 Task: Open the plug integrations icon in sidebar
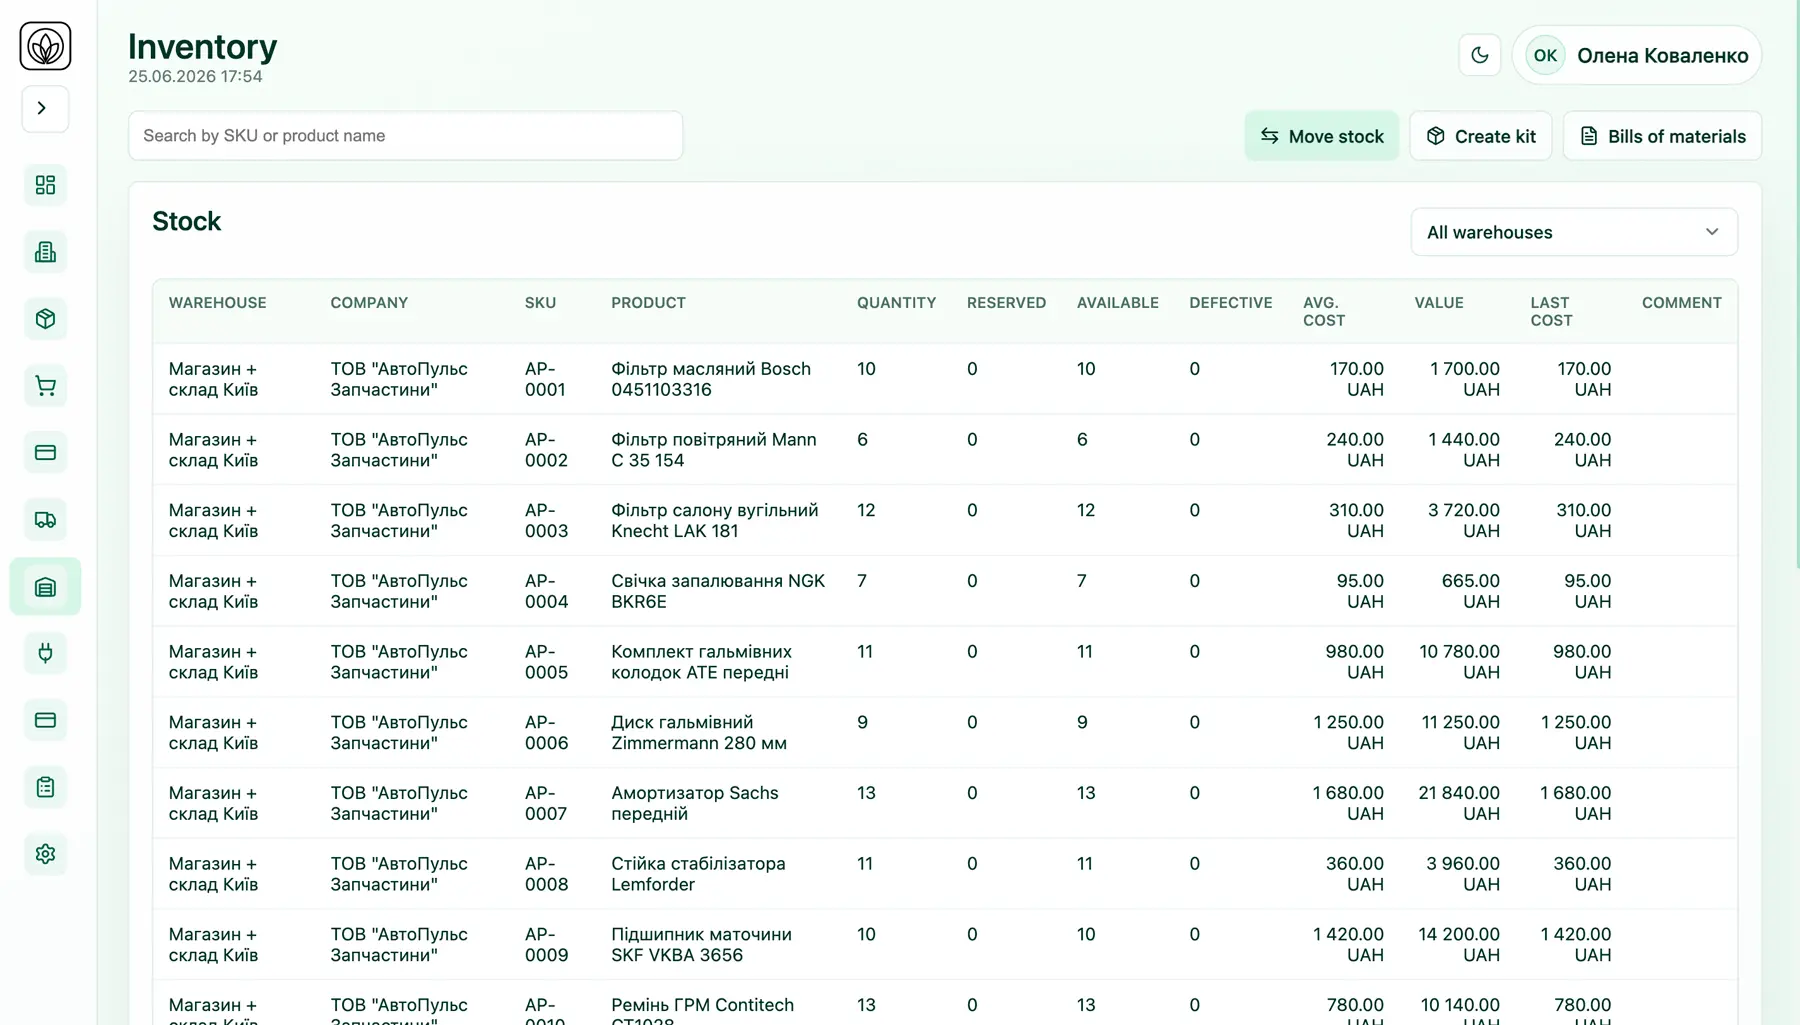45,653
